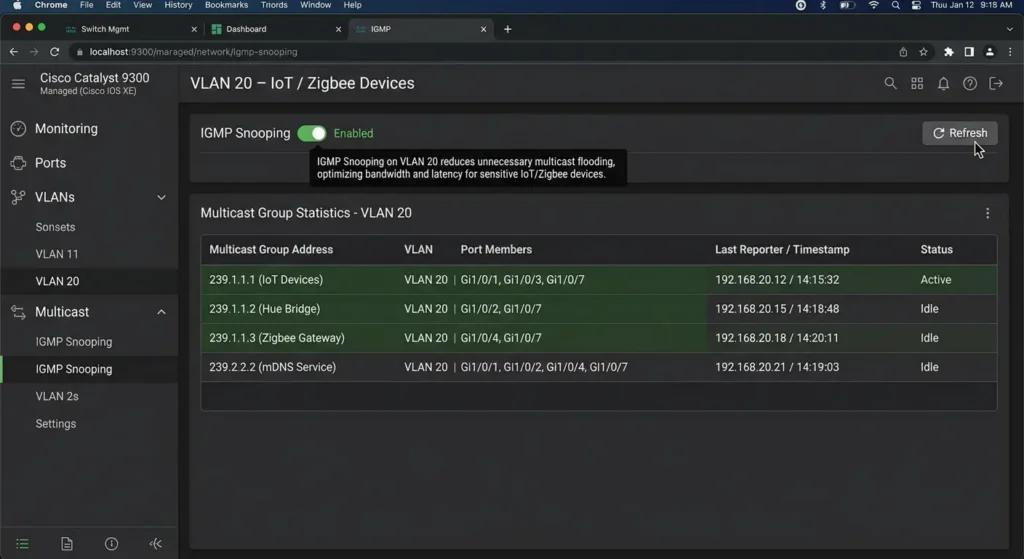Open Chrome extensions puzzle icon
This screenshot has height=559, width=1024.
[948, 52]
